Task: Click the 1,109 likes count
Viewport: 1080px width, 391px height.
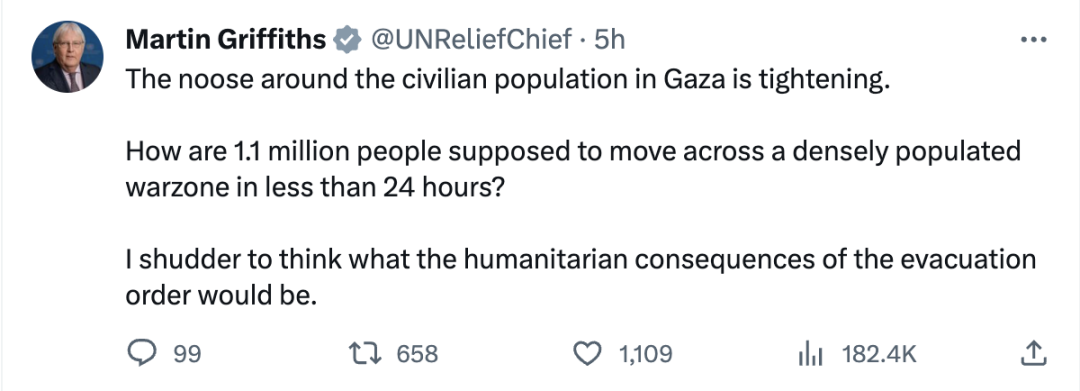Action: click(645, 355)
